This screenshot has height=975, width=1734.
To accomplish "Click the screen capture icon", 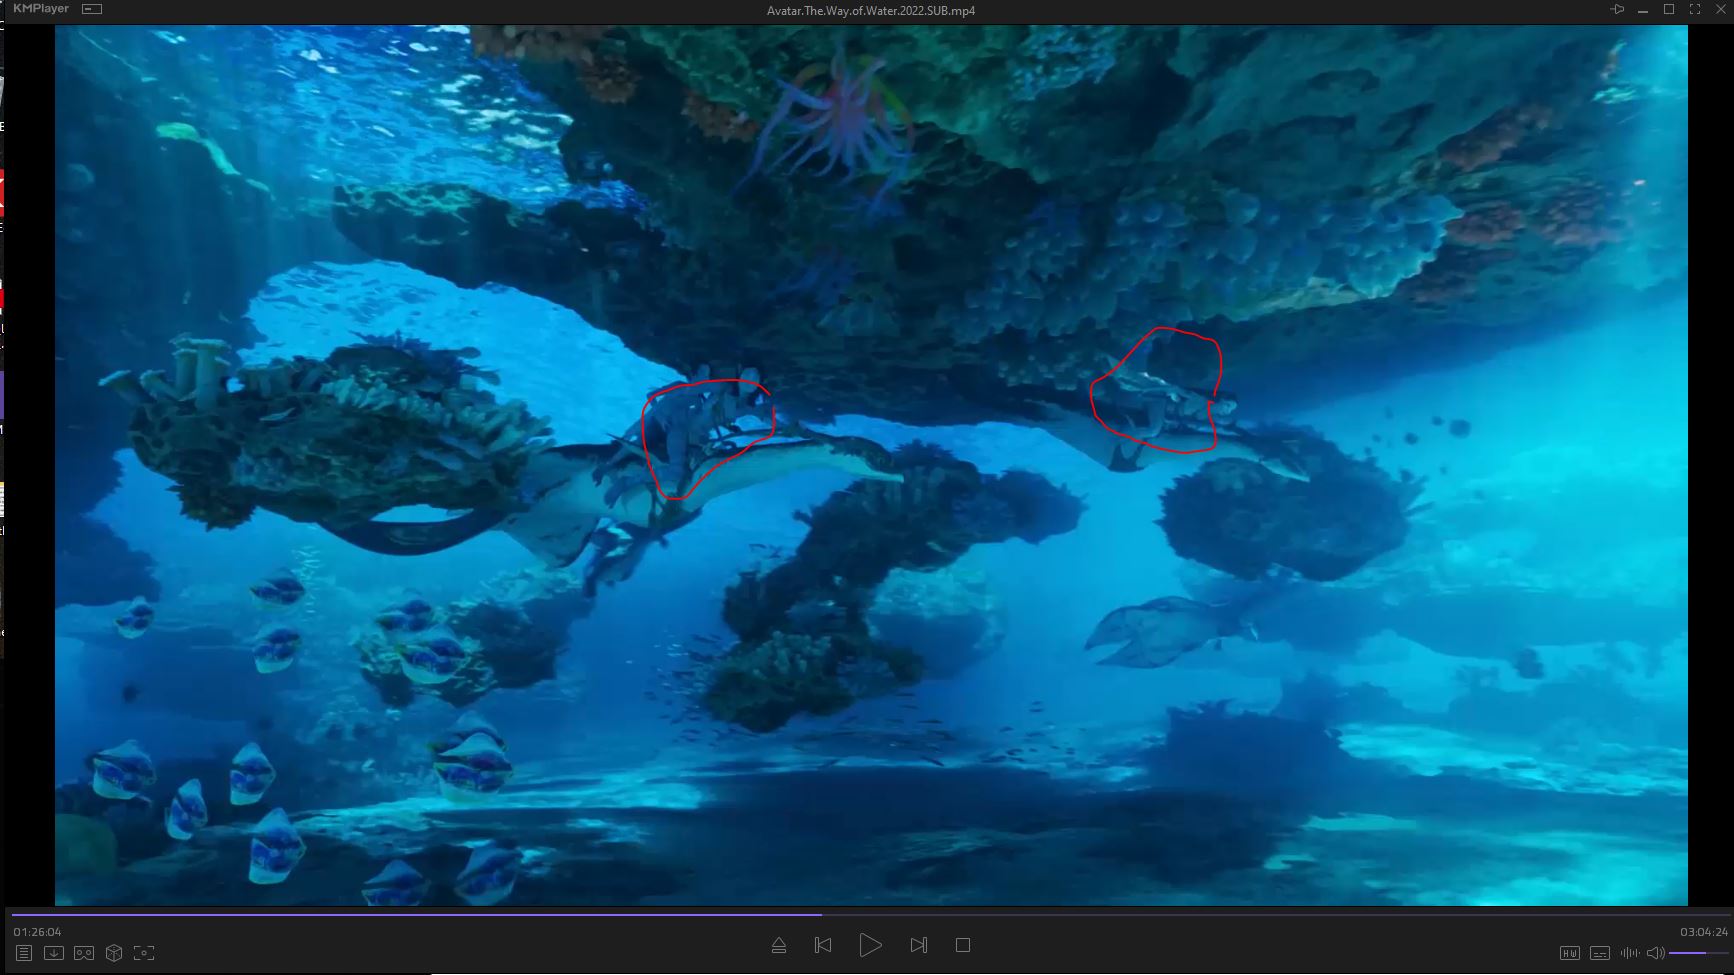I will click(144, 953).
